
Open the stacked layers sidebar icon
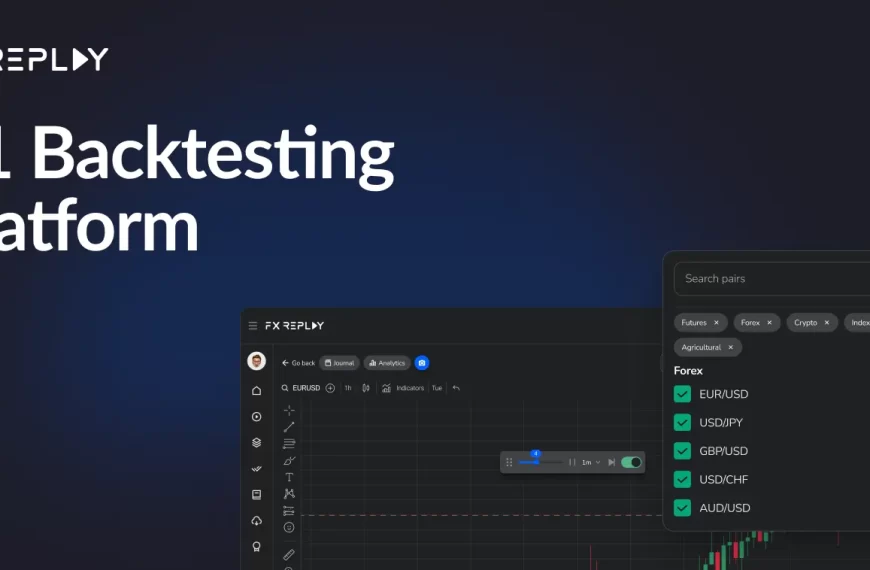click(256, 443)
